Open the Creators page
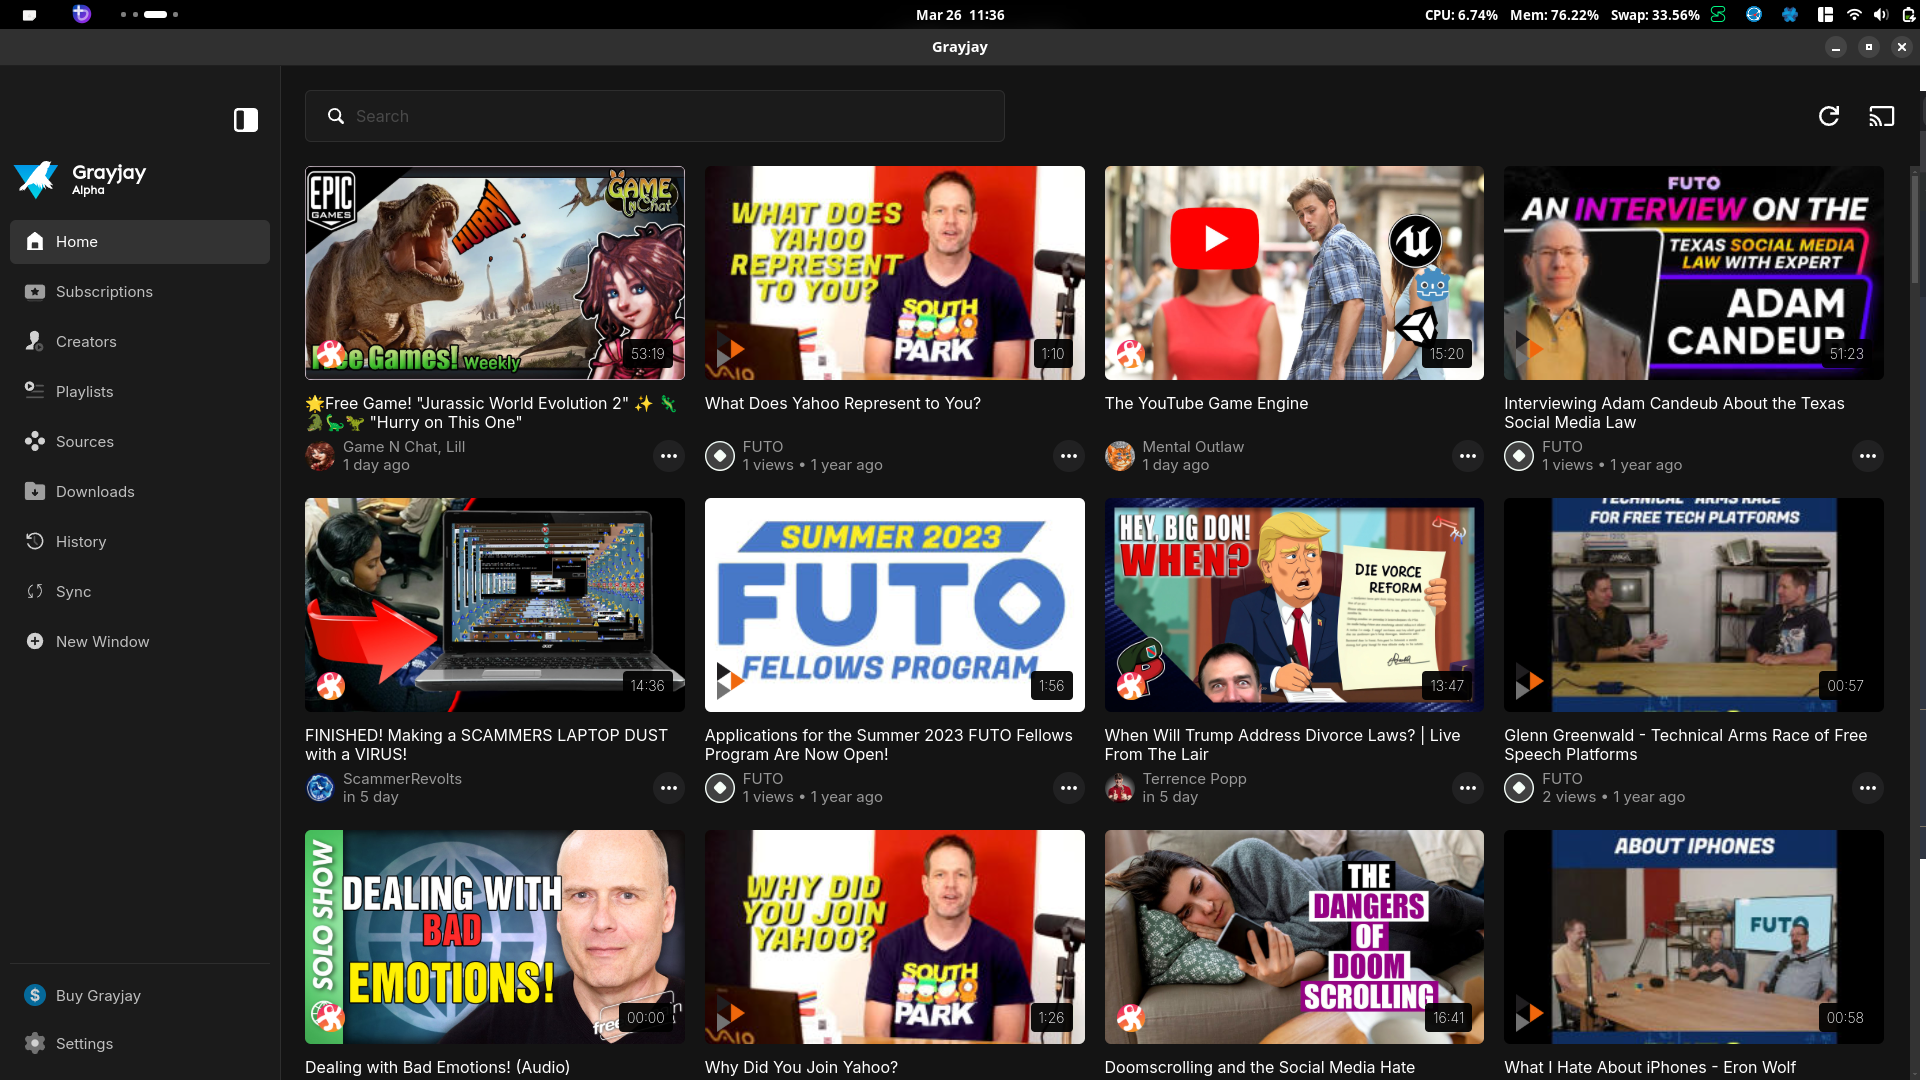1926x1080 pixels. 140,342
